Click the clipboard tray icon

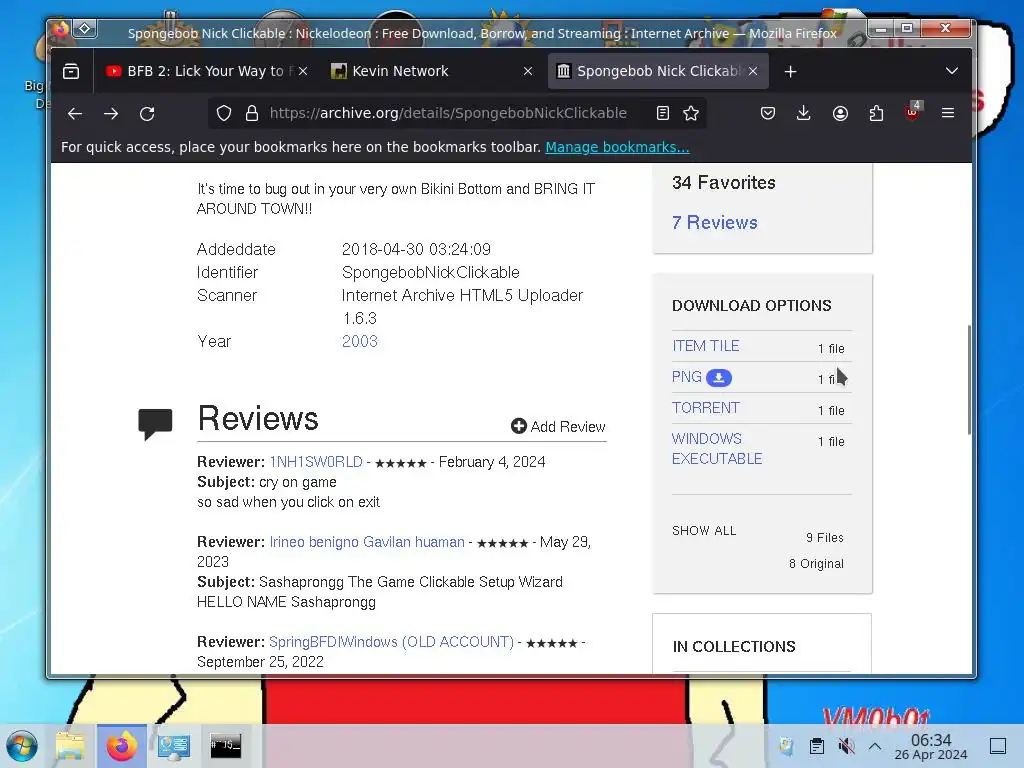point(817,746)
